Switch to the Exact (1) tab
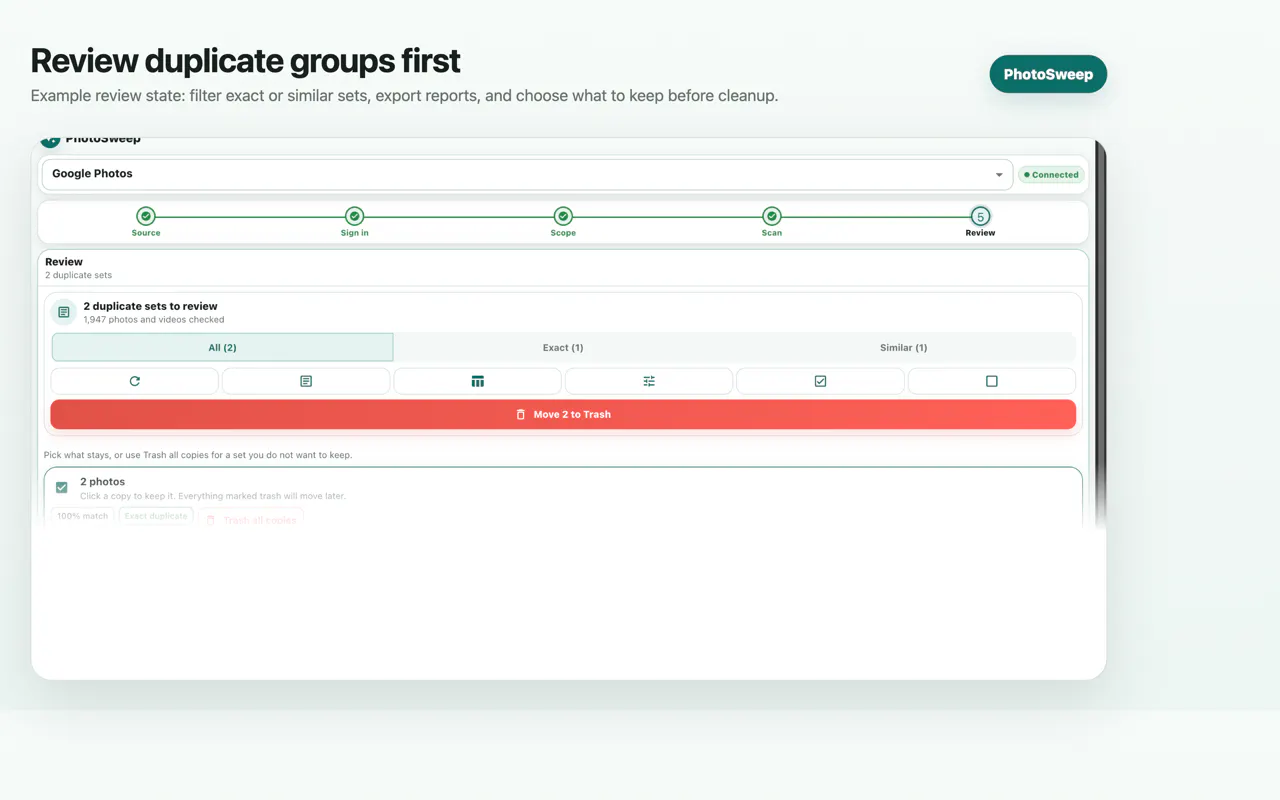 563,347
